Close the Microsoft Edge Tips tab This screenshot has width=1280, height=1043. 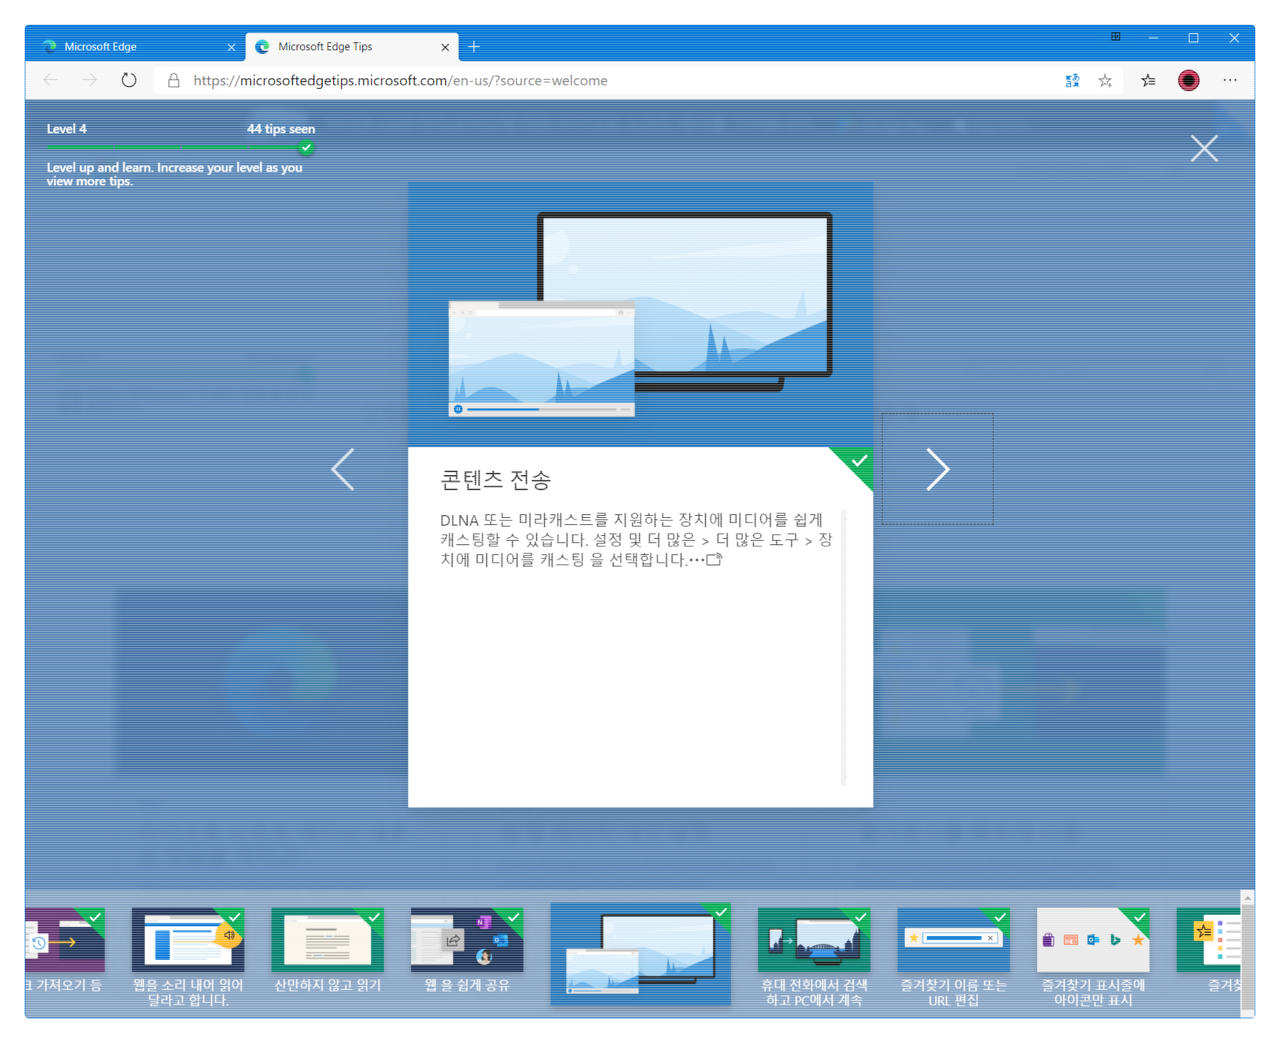click(445, 47)
